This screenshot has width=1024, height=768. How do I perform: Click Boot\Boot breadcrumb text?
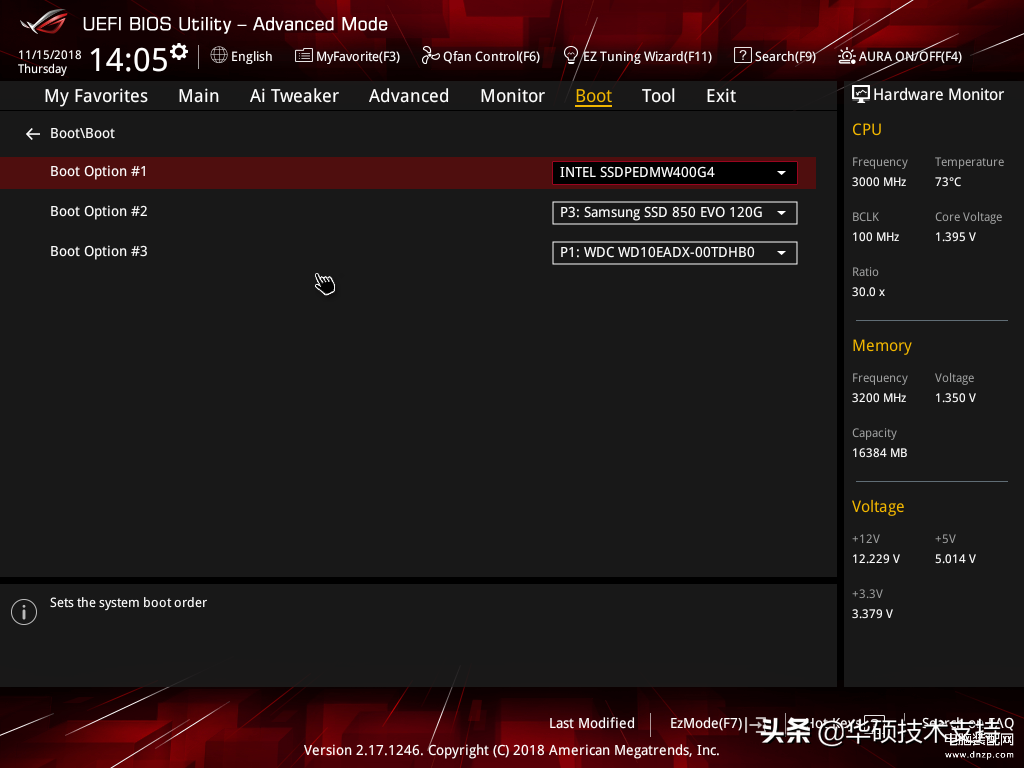point(82,133)
